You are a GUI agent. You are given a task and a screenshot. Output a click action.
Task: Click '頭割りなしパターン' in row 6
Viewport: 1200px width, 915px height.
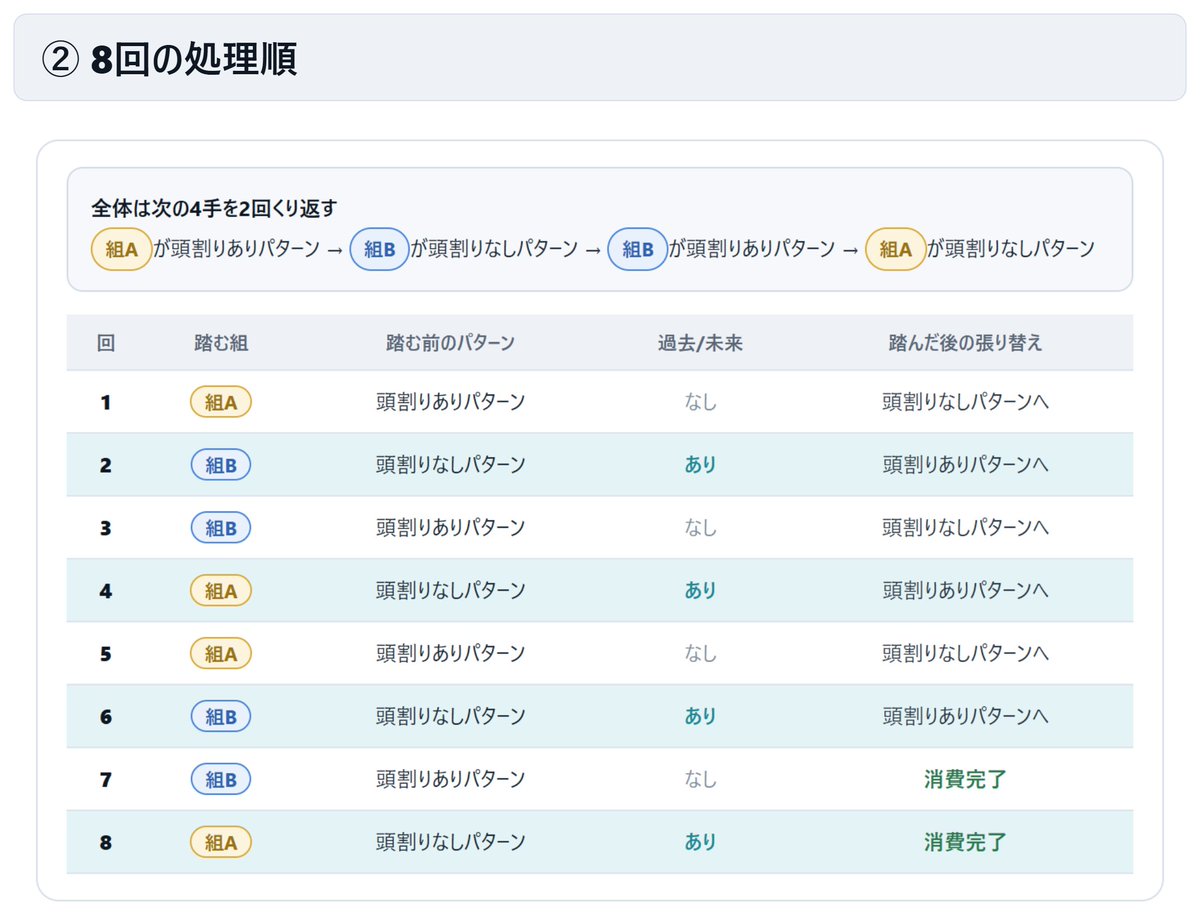450,717
